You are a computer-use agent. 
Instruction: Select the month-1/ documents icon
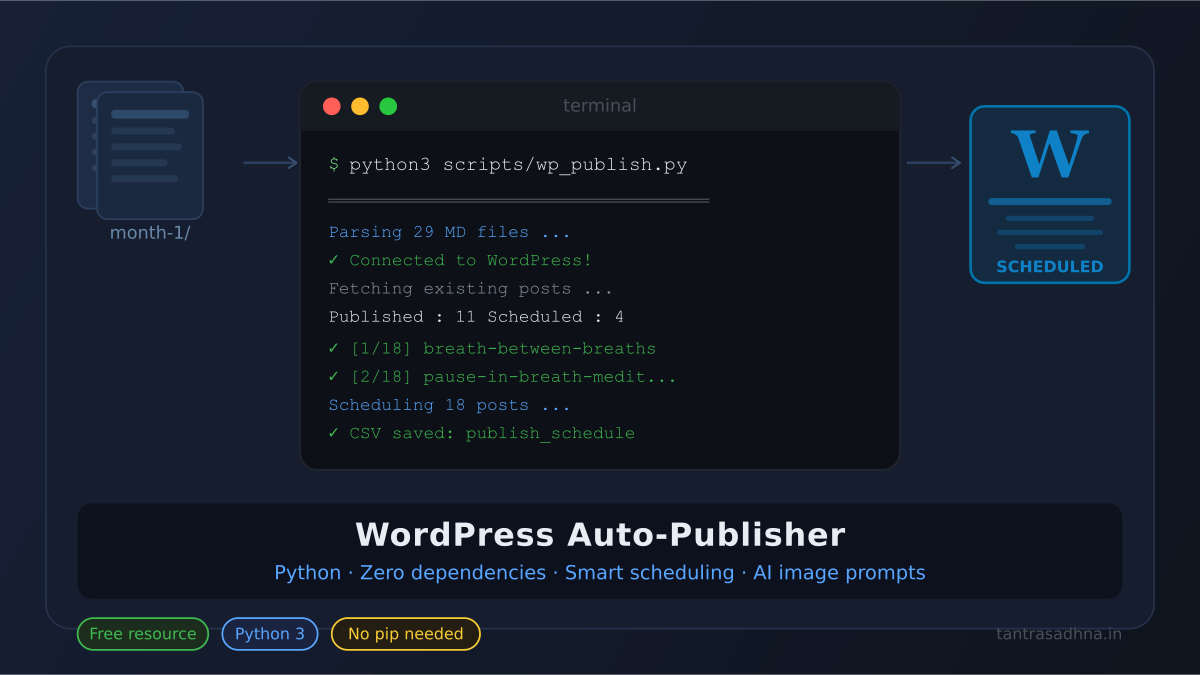[140, 150]
